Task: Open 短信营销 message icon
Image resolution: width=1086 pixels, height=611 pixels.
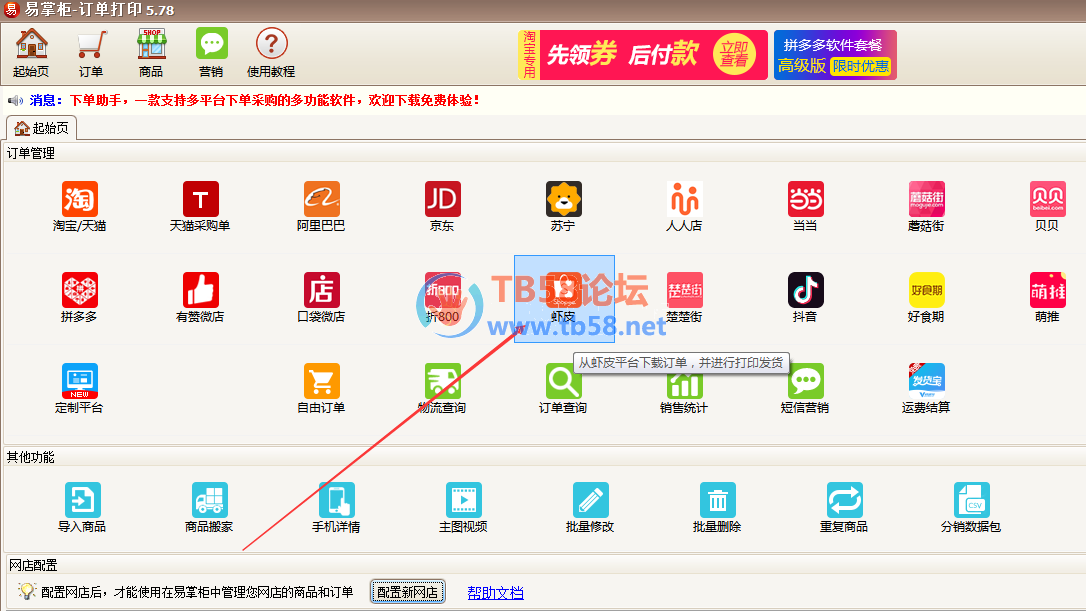Action: point(805,389)
